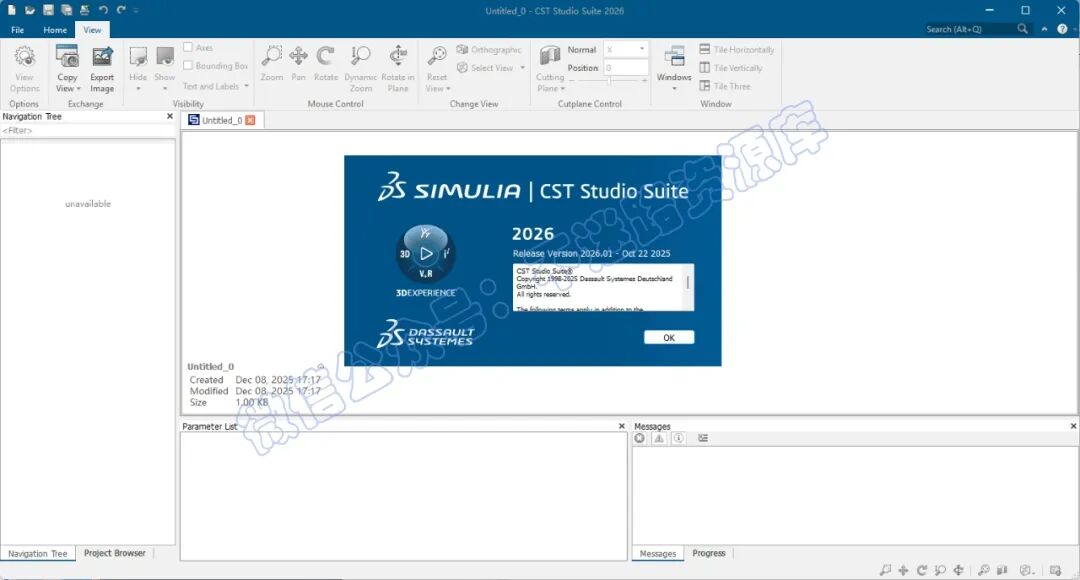Screen dimensions: 1080x580
Task: Select the Rotate mouse control tool
Action: (326, 63)
